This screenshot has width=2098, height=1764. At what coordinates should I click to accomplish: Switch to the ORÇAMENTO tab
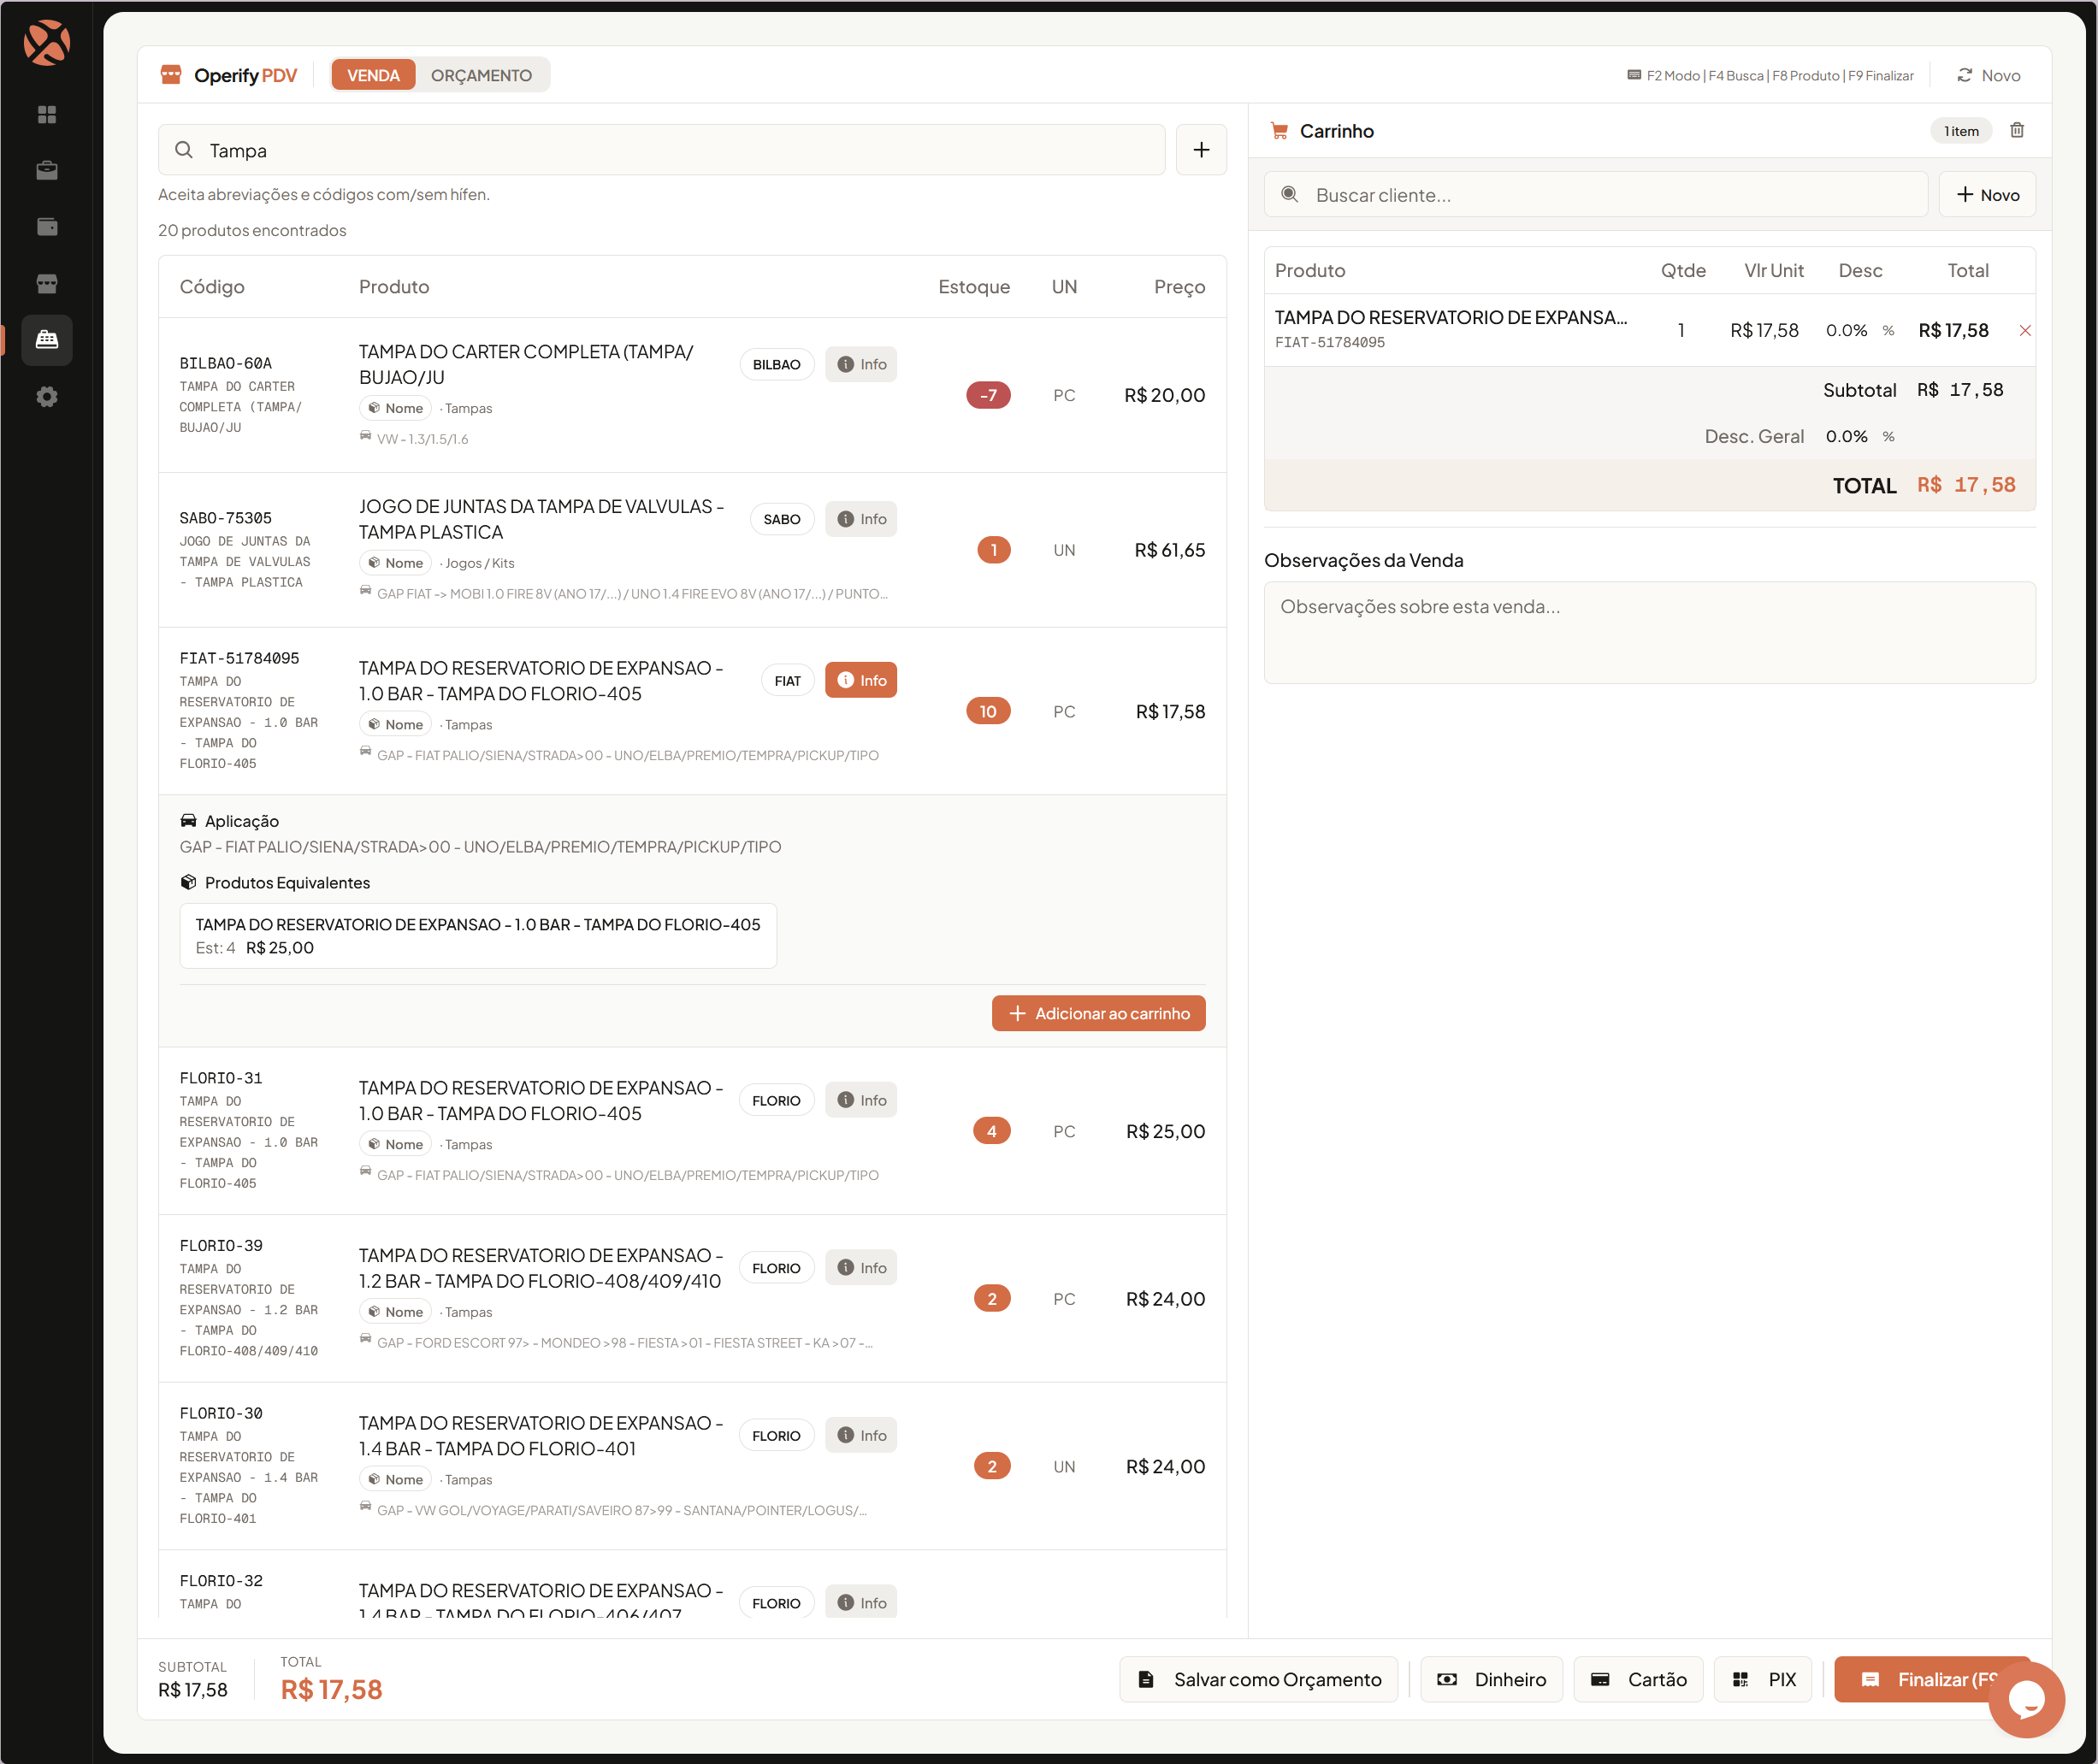[x=481, y=74]
